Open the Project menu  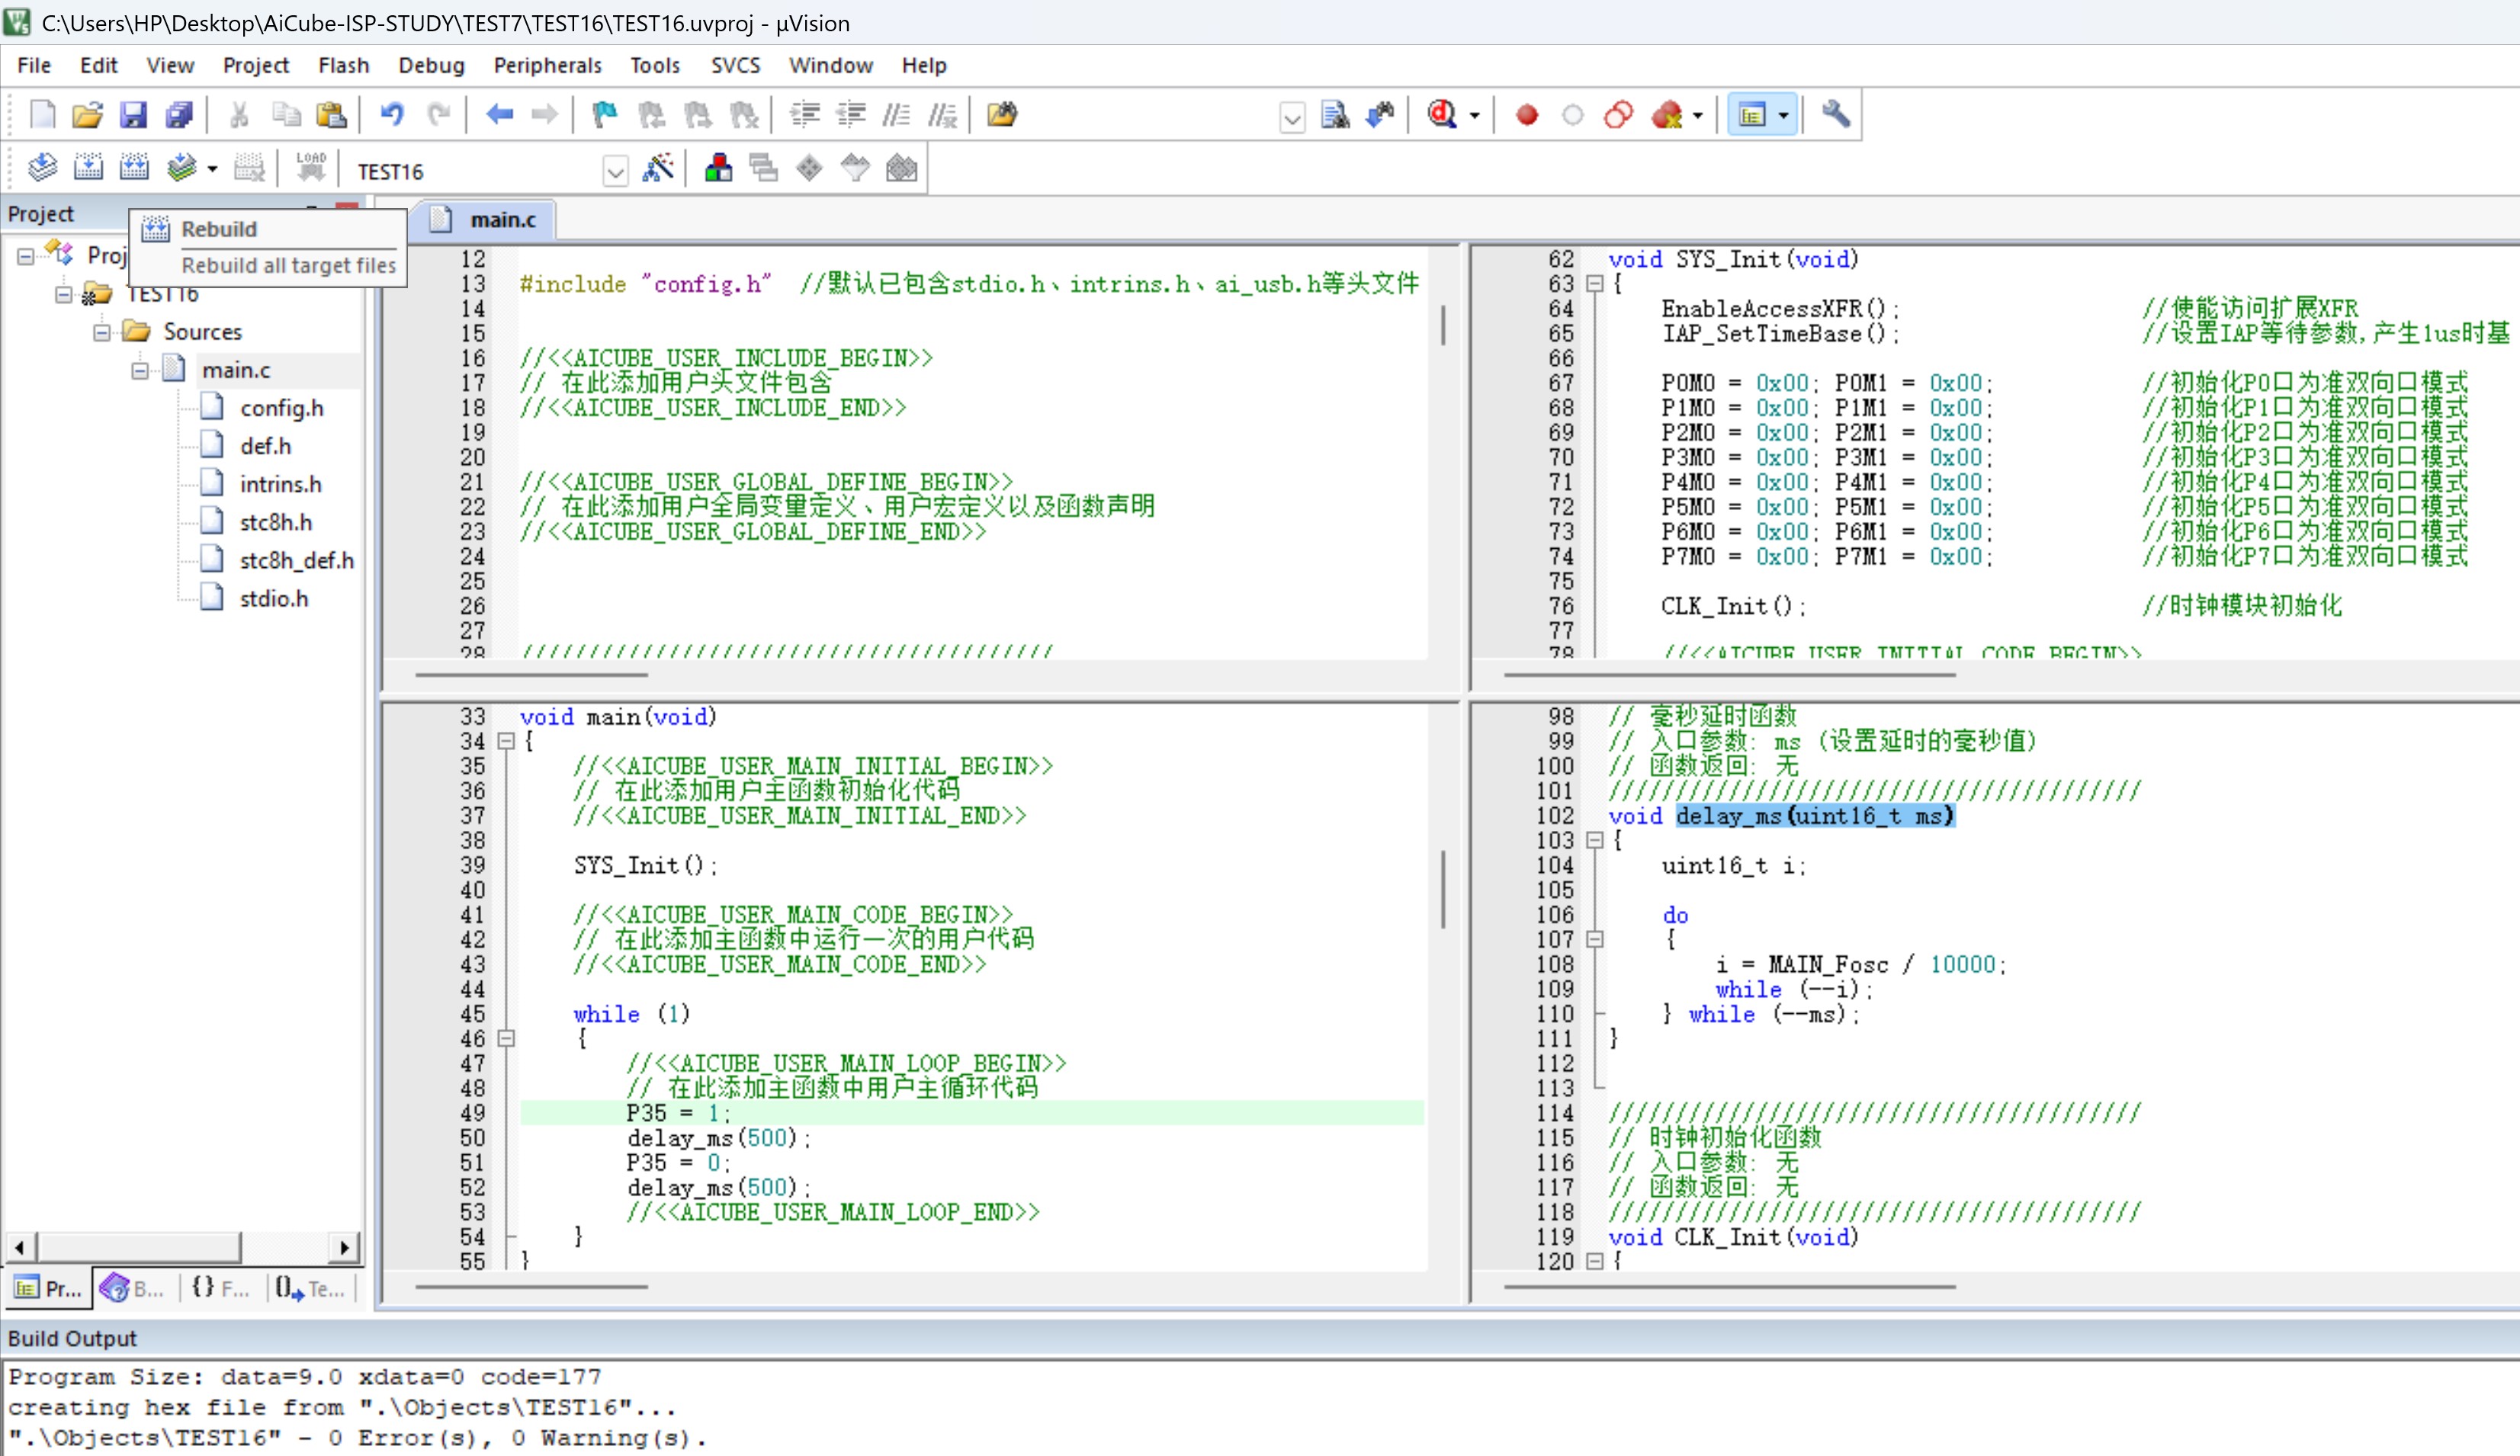tap(256, 65)
